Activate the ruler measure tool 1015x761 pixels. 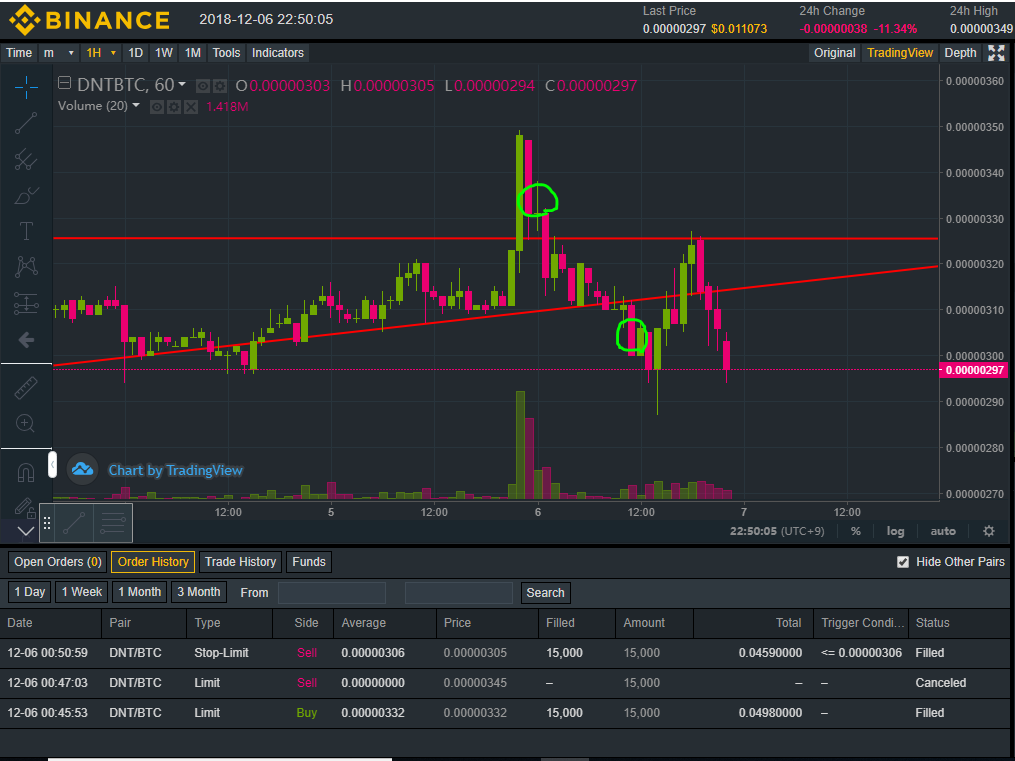[x=26, y=388]
